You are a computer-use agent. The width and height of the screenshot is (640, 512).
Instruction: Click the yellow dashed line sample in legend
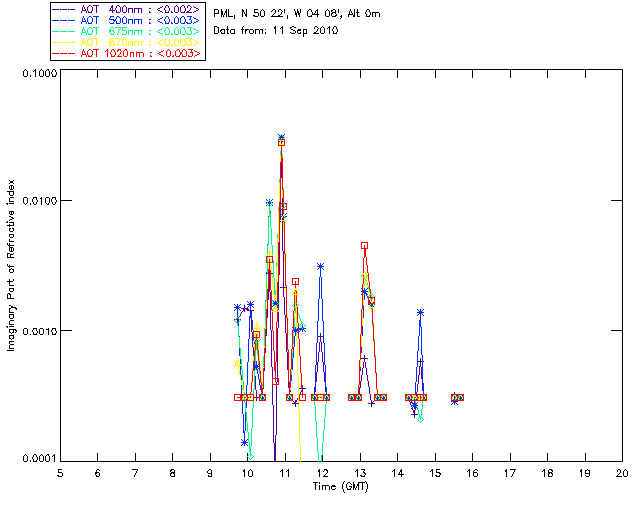coord(64,42)
